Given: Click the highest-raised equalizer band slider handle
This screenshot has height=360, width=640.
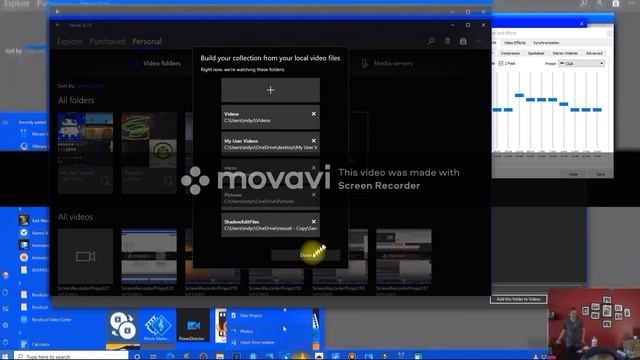Looking at the screenshot, I should (519, 95).
